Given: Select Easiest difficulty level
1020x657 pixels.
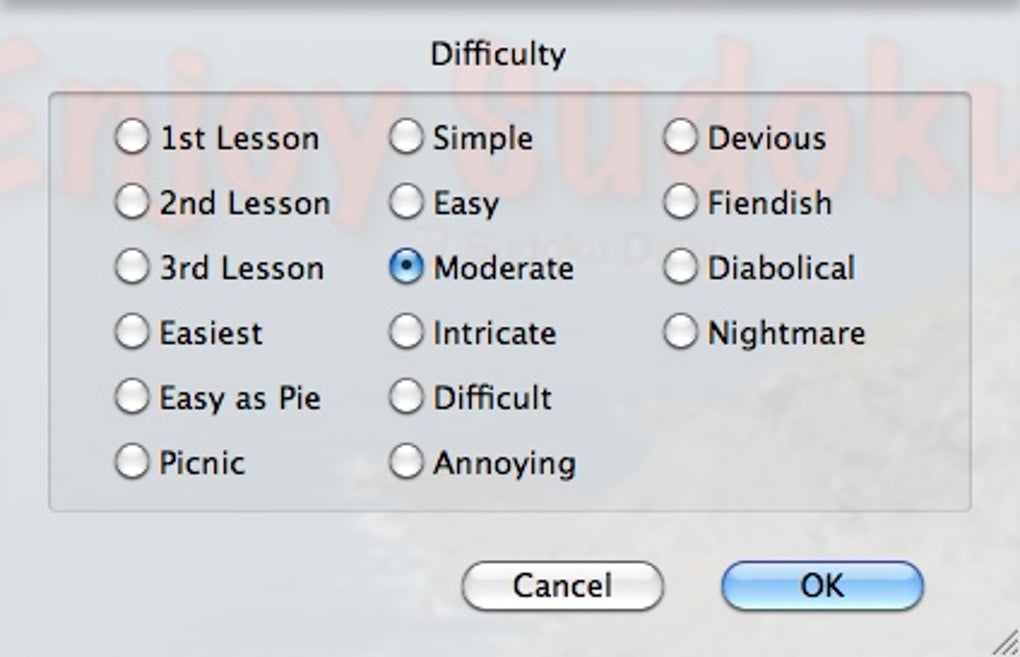Looking at the screenshot, I should [x=132, y=333].
